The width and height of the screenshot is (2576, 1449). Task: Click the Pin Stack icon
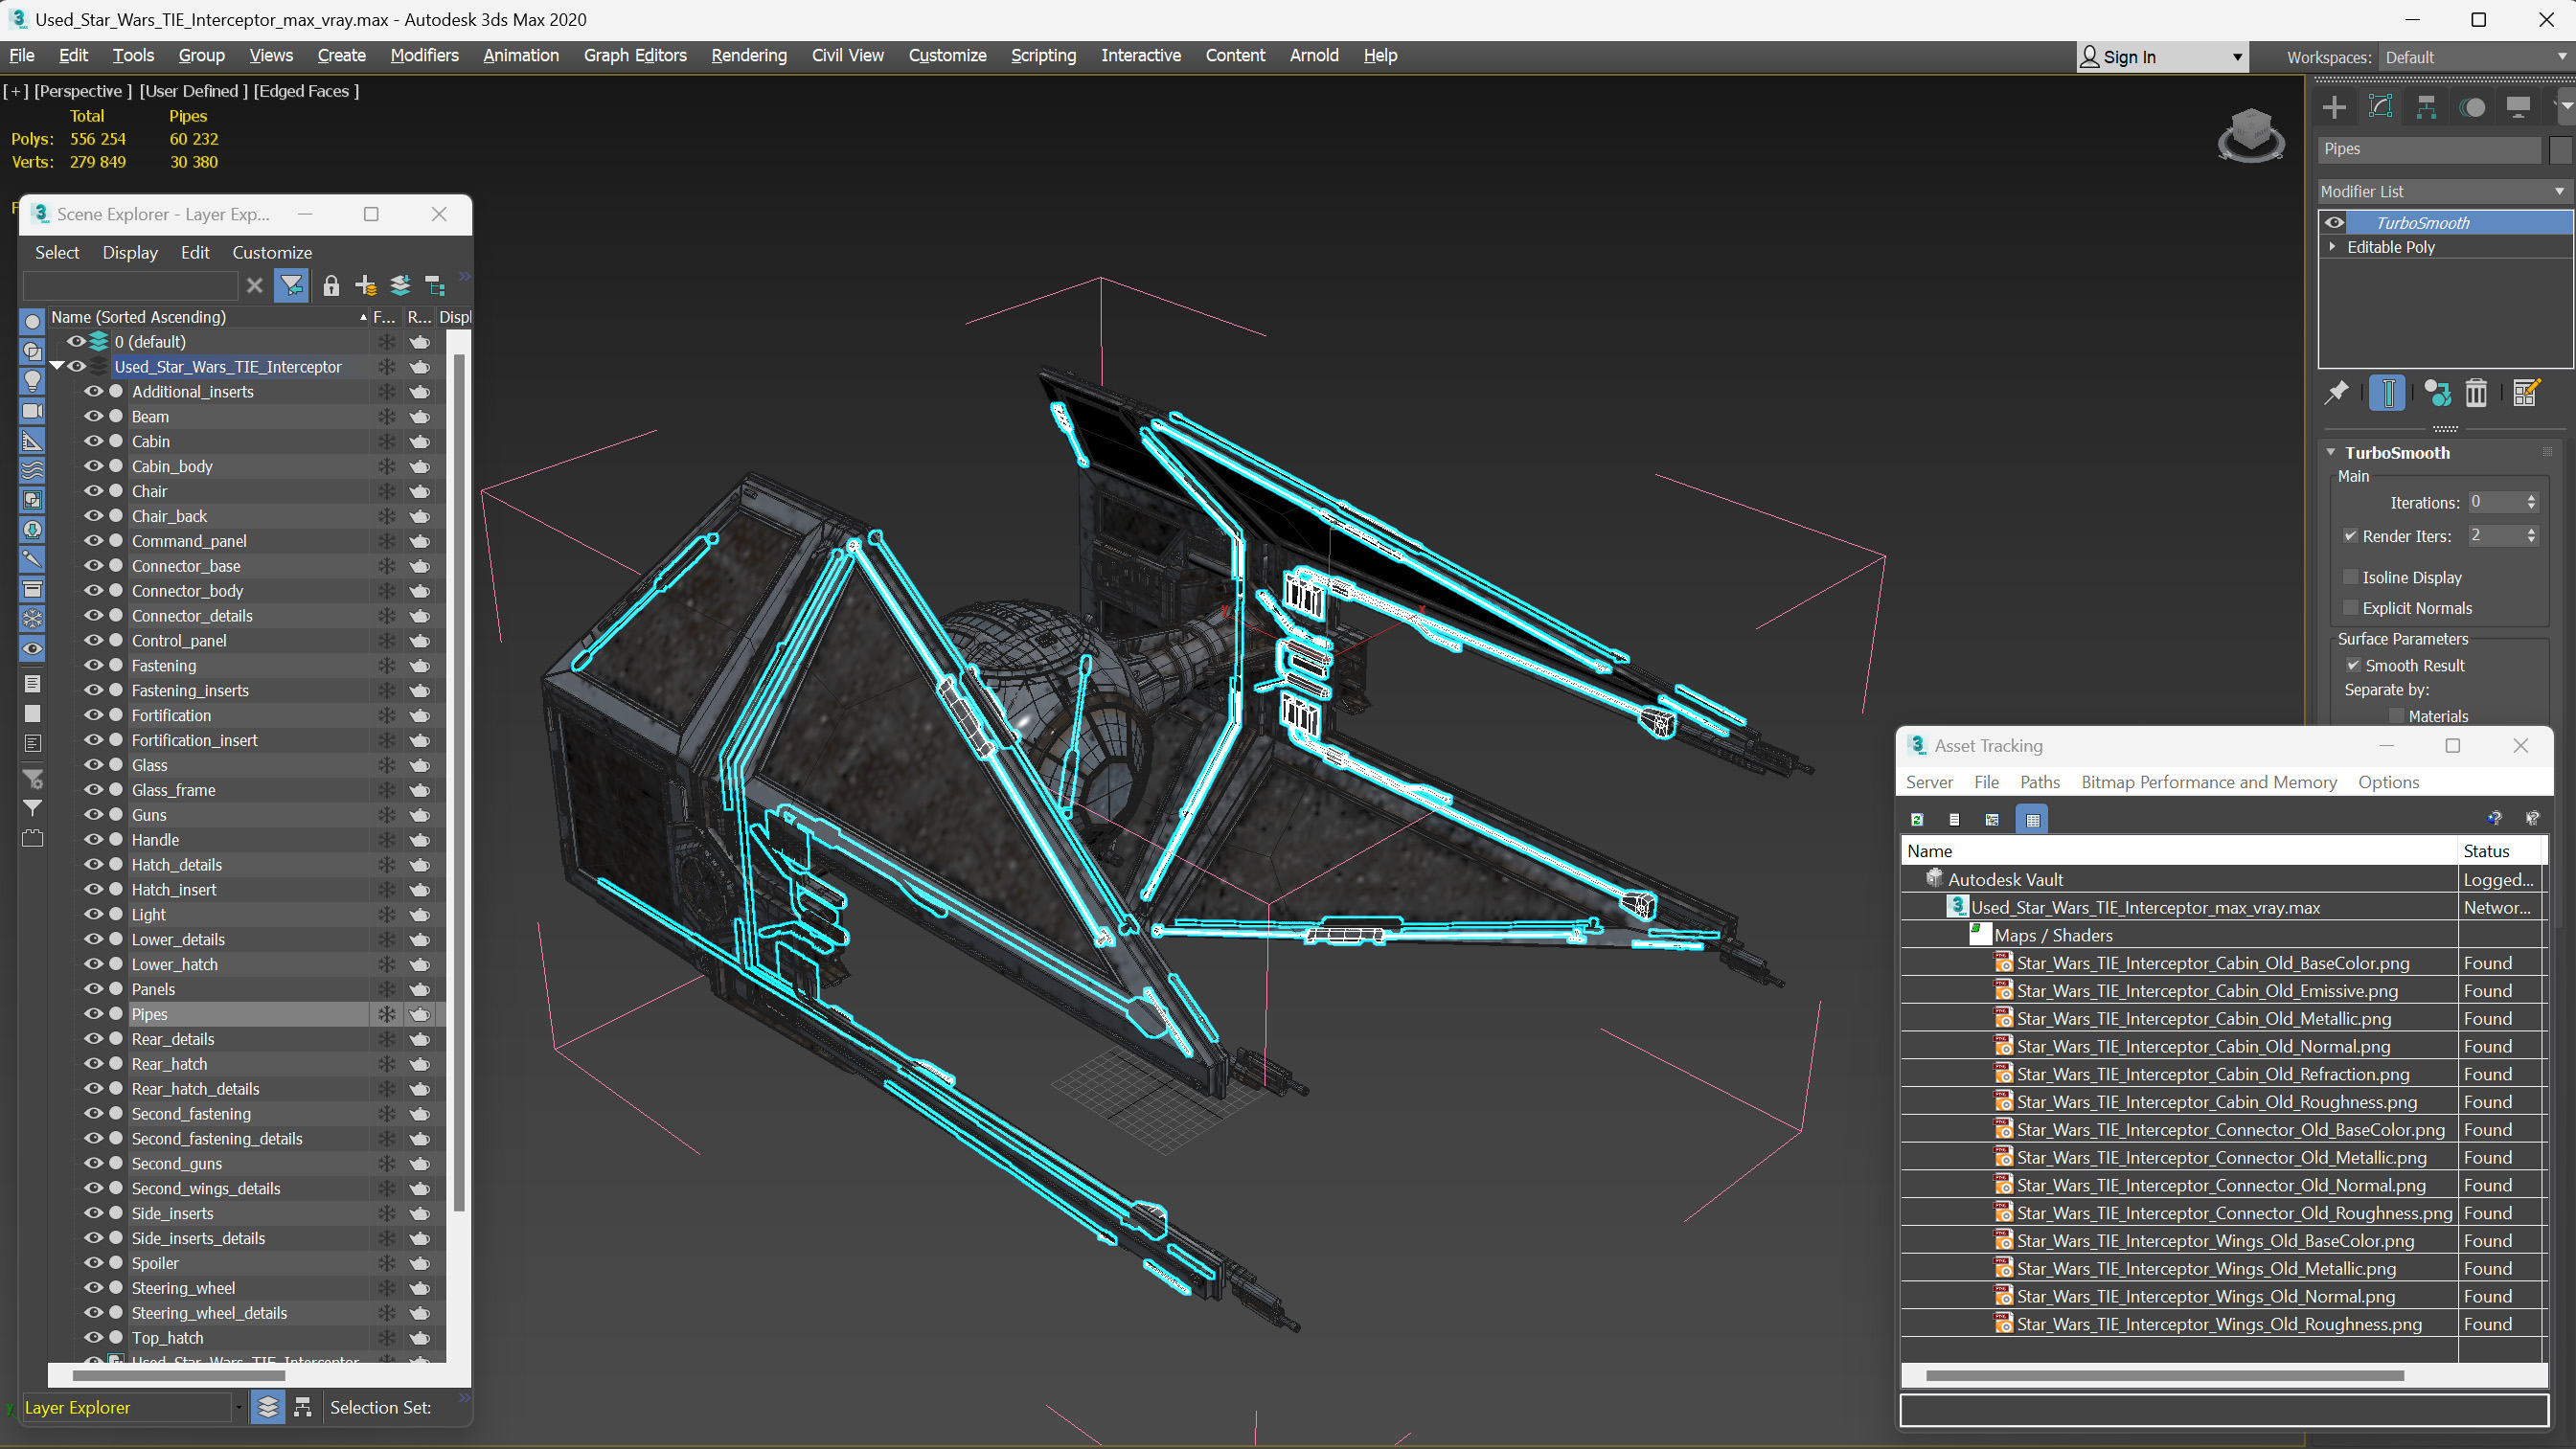pos(2337,393)
